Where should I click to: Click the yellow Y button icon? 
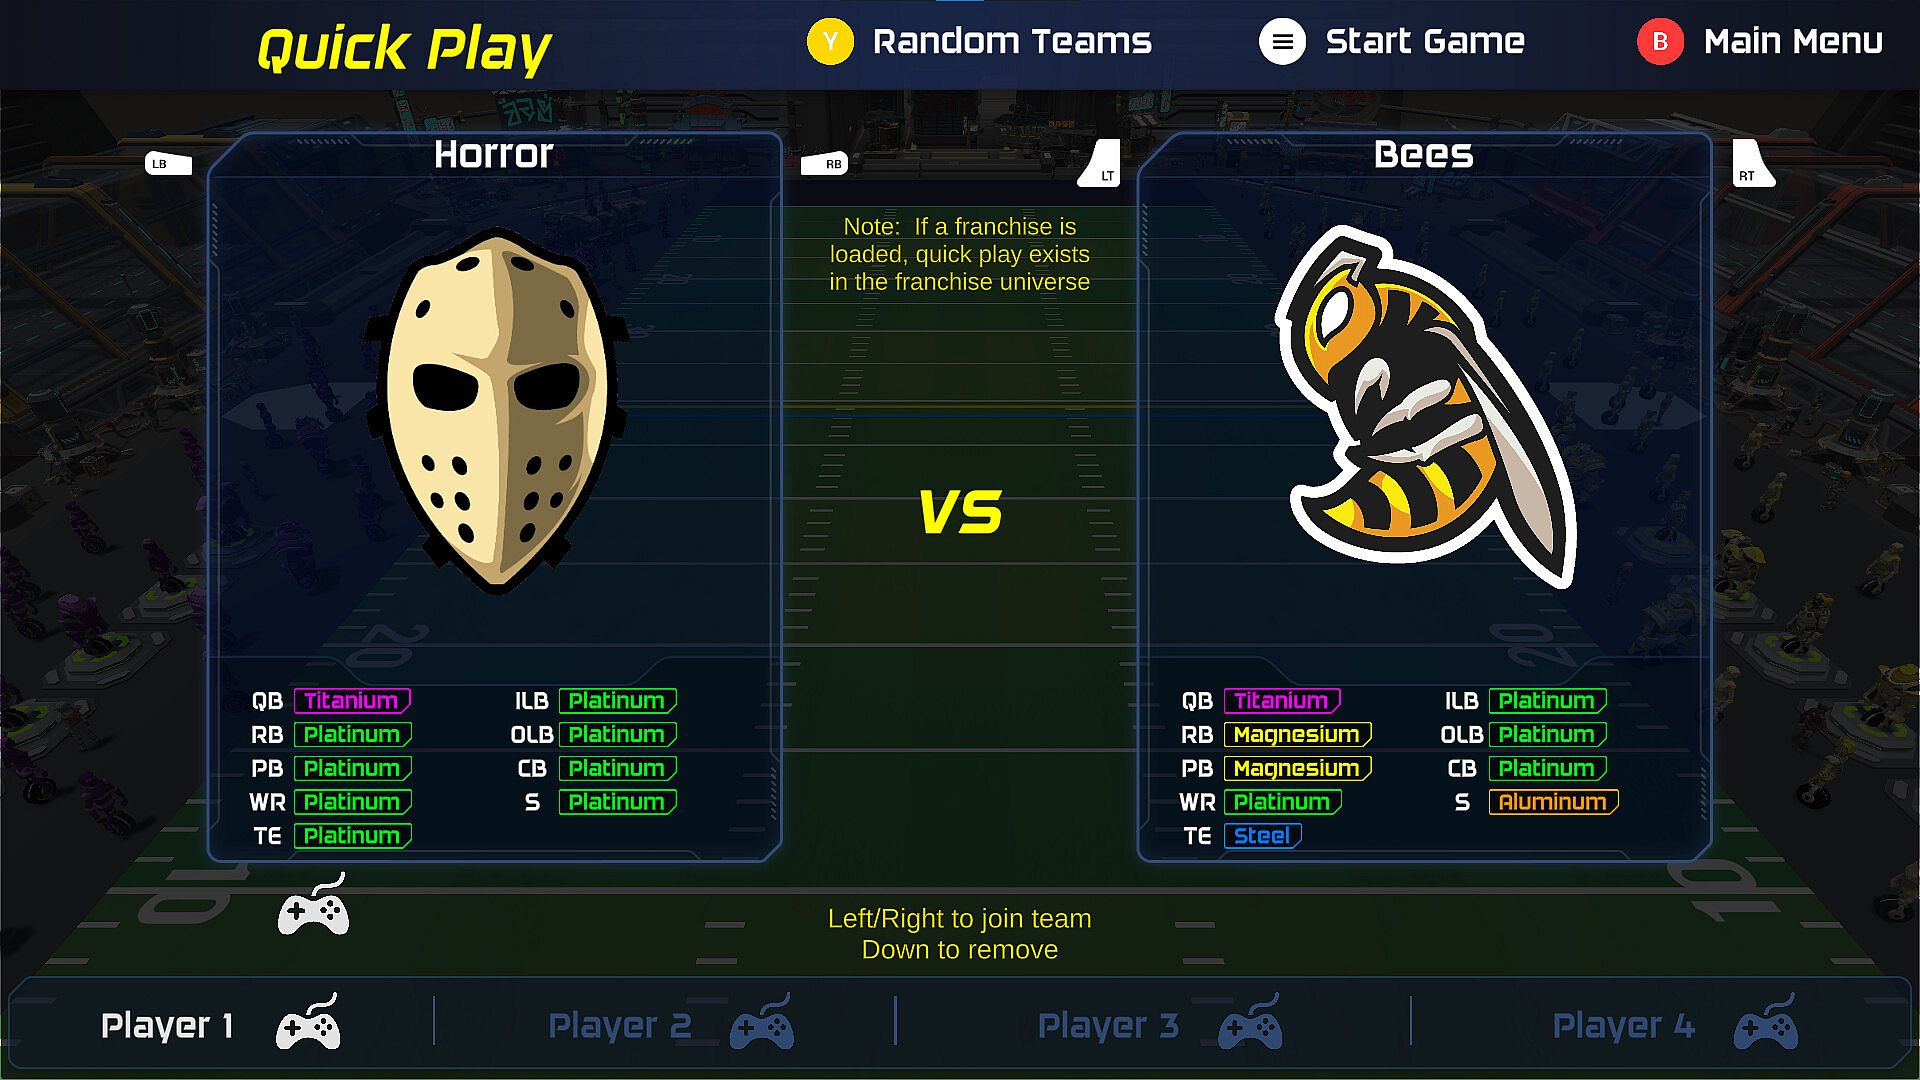click(830, 42)
